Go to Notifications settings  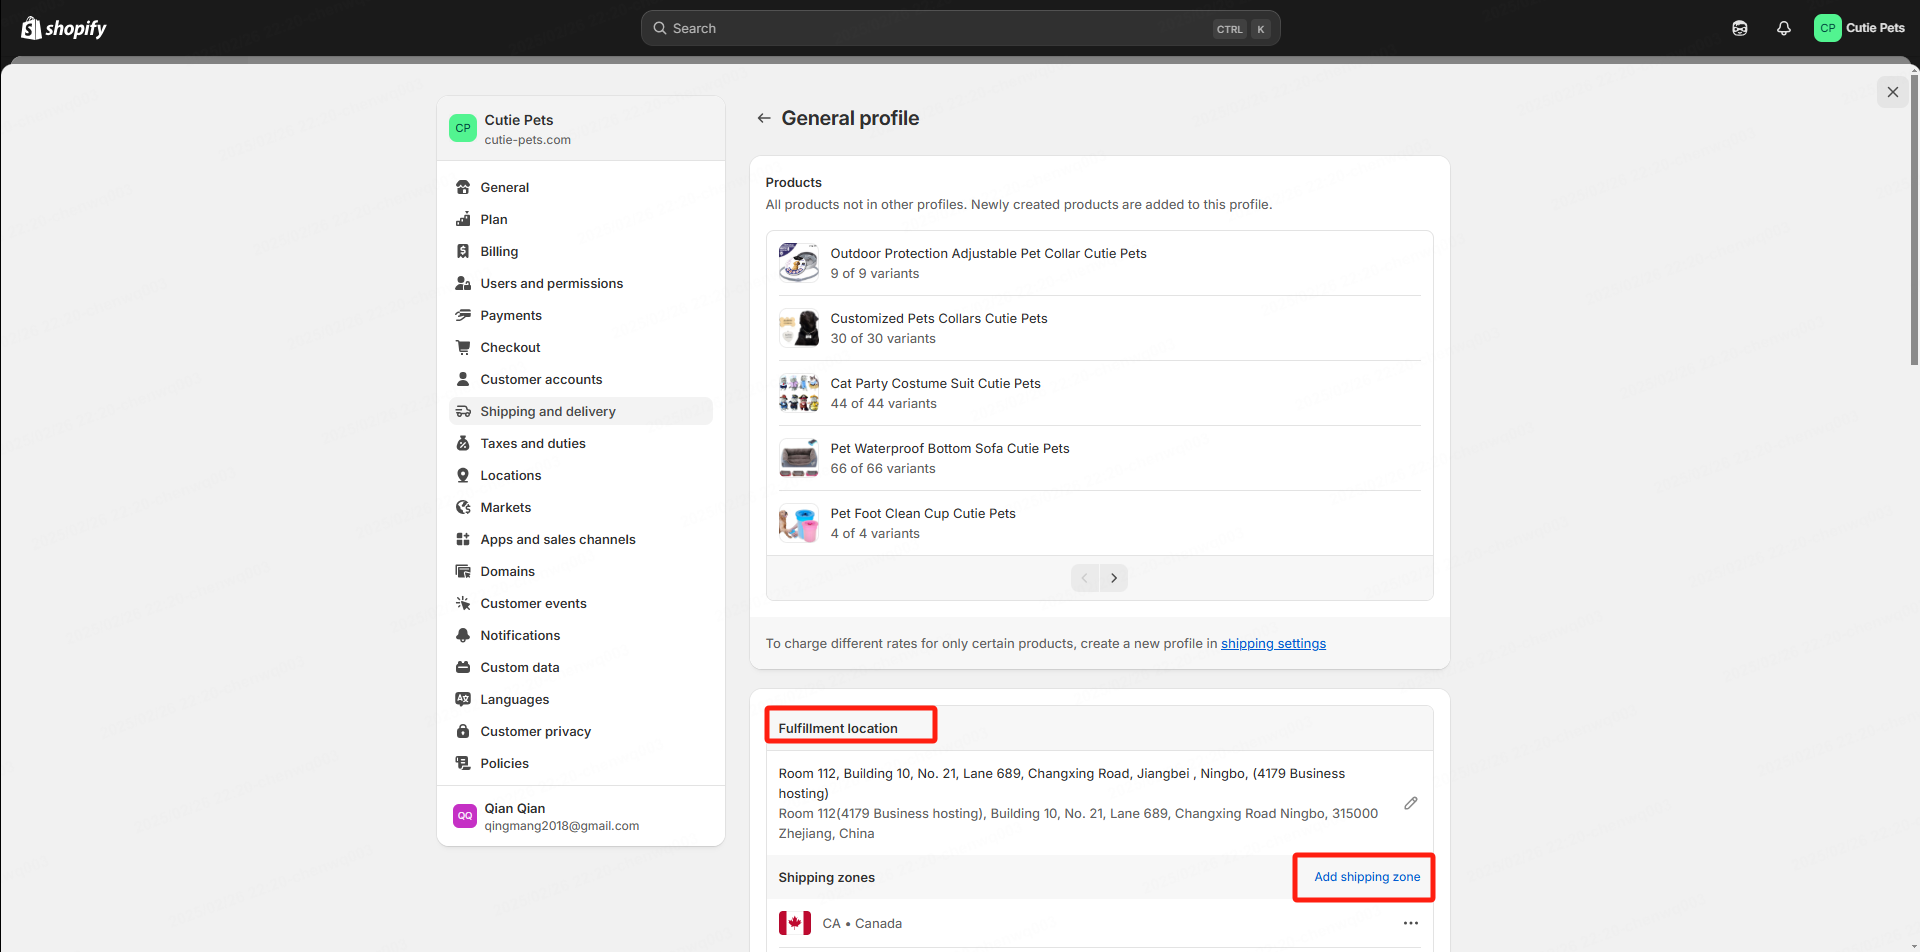click(x=519, y=635)
